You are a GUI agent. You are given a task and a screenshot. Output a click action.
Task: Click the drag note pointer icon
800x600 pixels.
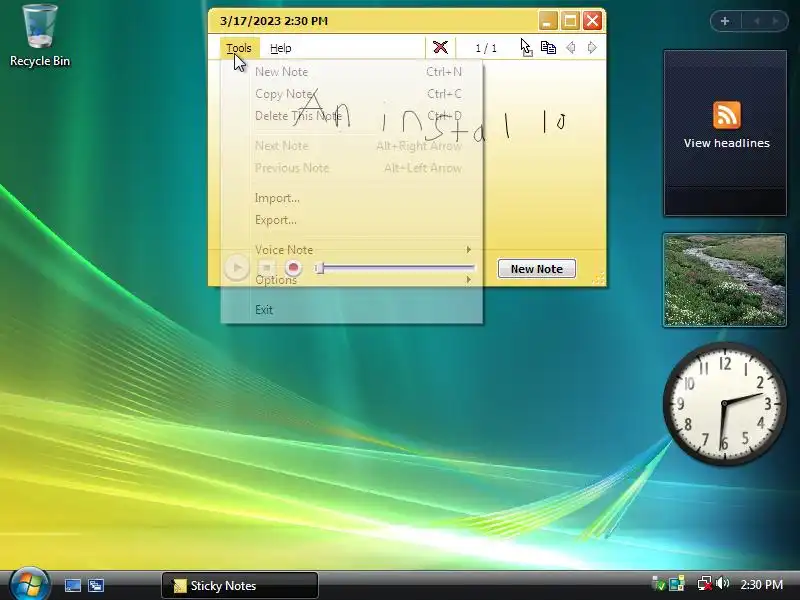(526, 47)
